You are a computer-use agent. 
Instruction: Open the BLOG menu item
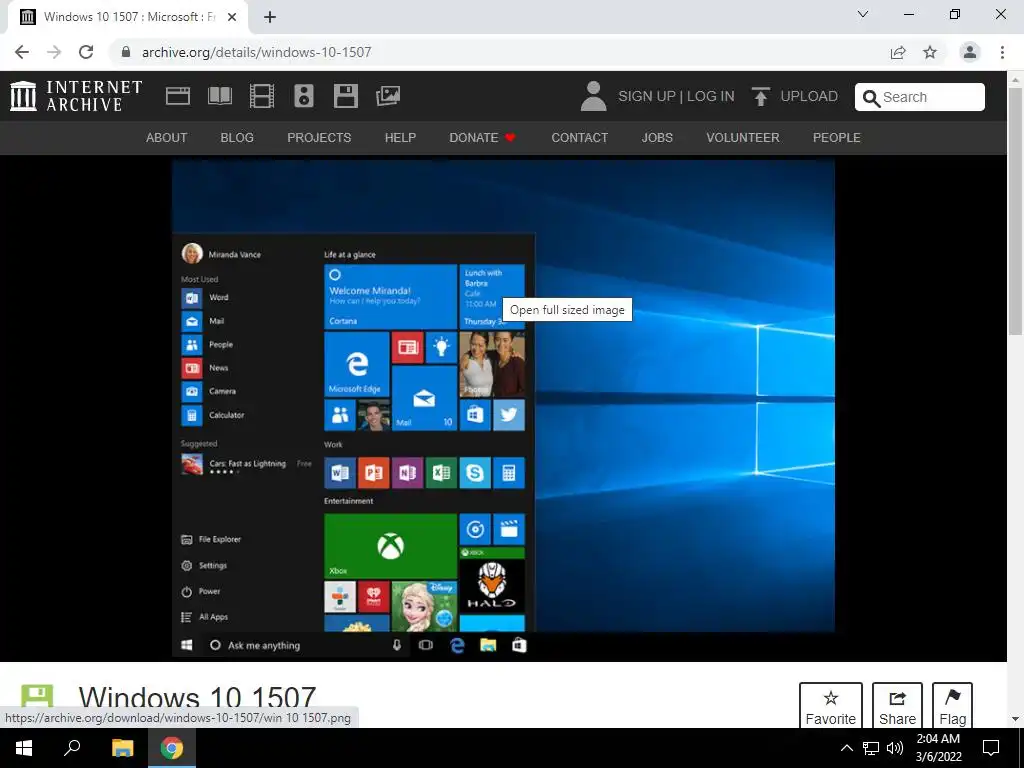(237, 138)
